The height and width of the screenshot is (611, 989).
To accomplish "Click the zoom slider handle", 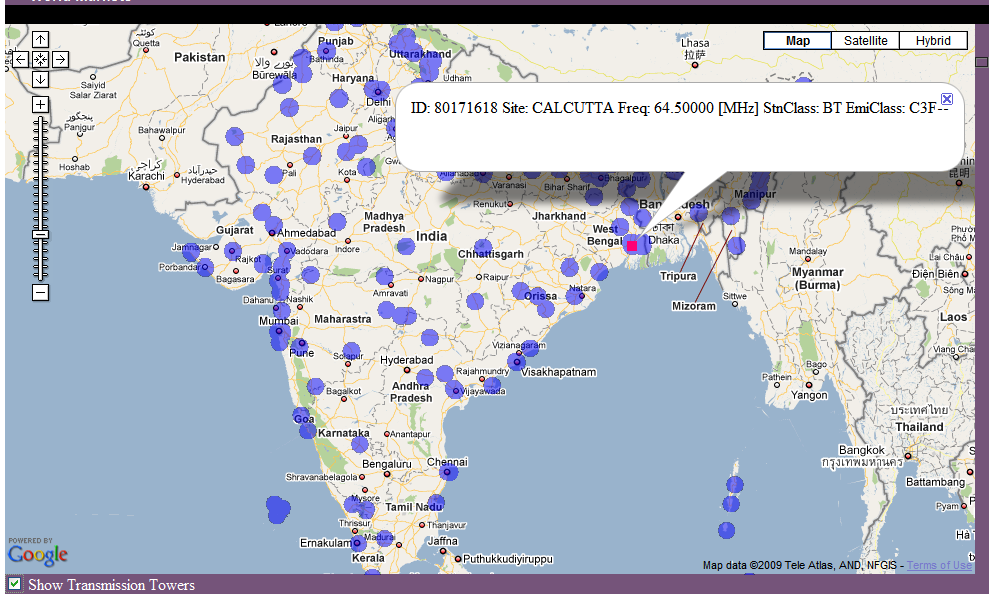I will pyautogui.click(x=40, y=235).
